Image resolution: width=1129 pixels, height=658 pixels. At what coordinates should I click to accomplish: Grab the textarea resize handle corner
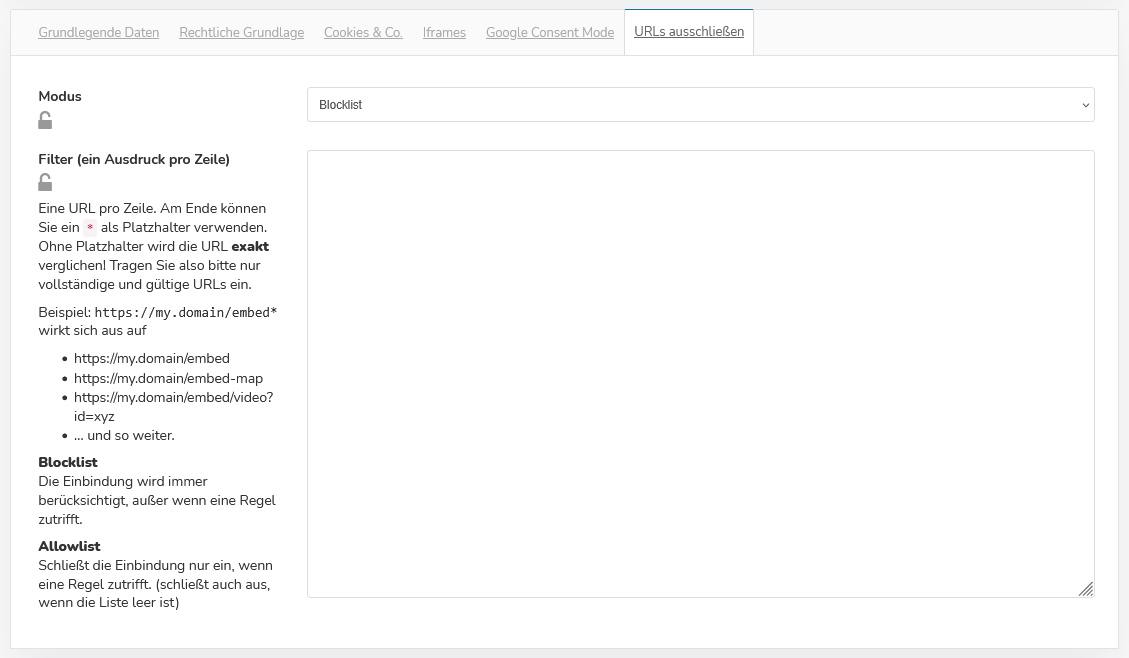1086,589
